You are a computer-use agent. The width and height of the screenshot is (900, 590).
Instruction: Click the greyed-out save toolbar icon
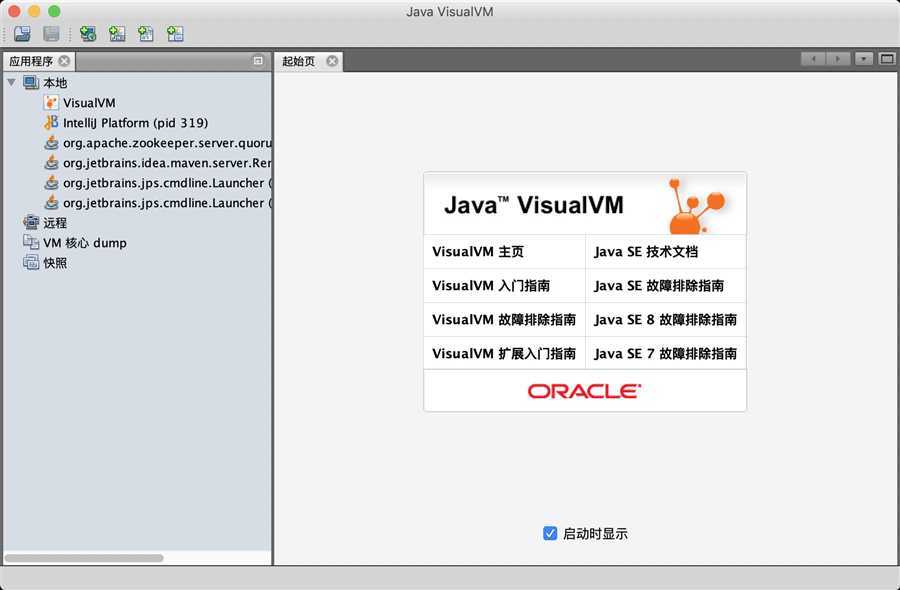[51, 34]
